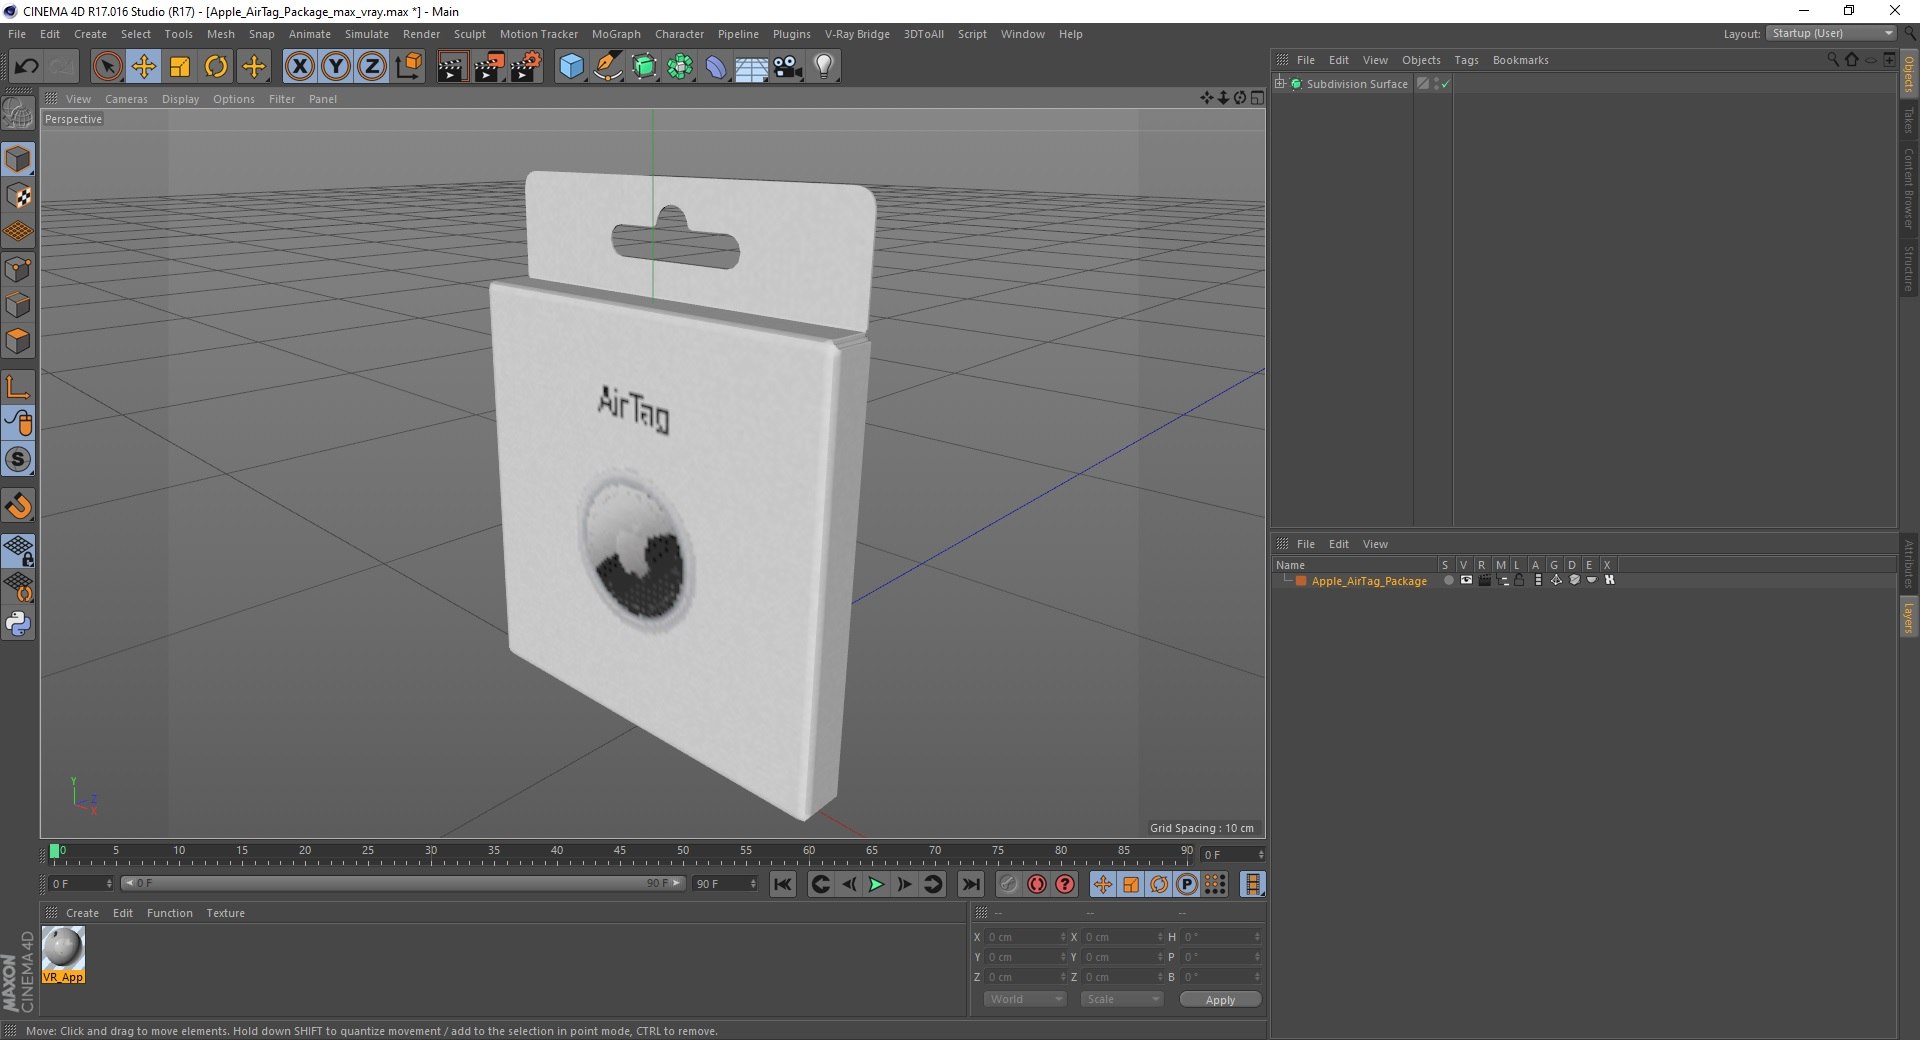Open the Array modeling objects icon

coord(680,67)
